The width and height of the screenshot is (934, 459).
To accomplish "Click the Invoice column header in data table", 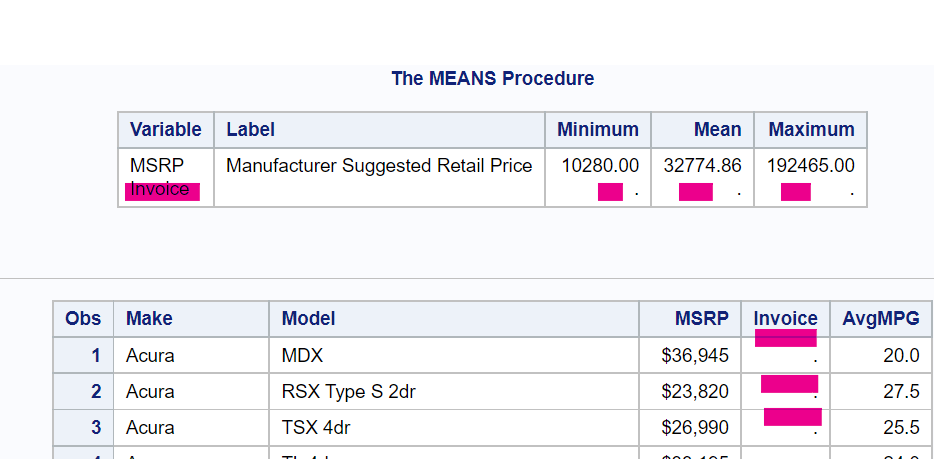I will (785, 318).
